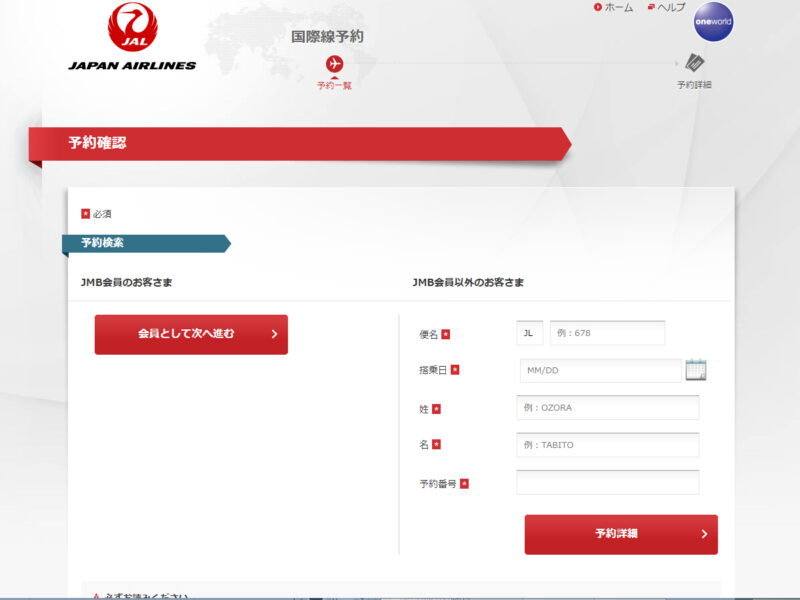Focus the flight number field 例：678
Viewport: 800px width, 600px height.
point(606,333)
